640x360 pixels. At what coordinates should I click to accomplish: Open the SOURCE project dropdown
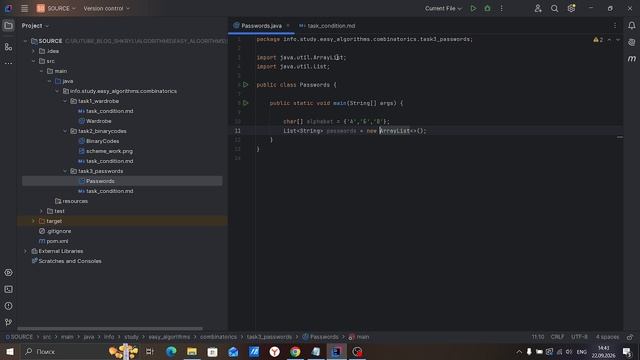click(56, 8)
